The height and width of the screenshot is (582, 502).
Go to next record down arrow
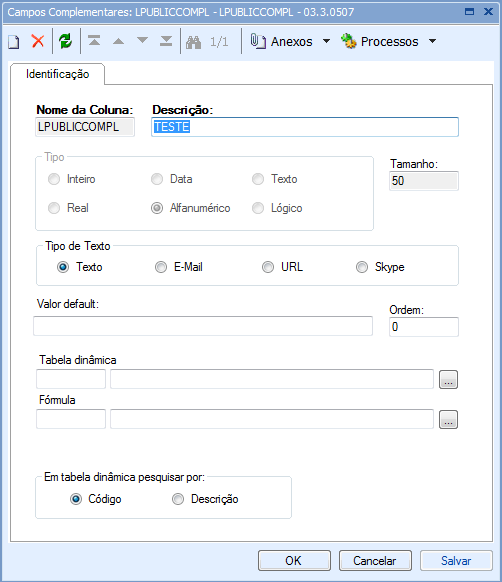(x=143, y=40)
